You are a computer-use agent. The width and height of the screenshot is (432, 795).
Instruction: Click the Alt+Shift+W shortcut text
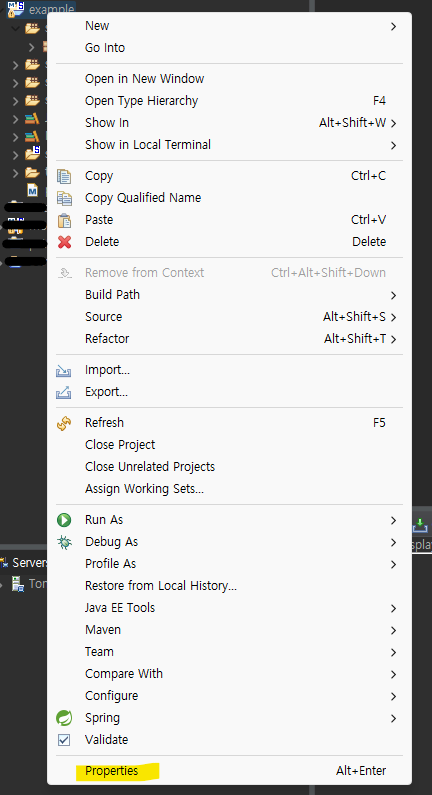tap(352, 123)
